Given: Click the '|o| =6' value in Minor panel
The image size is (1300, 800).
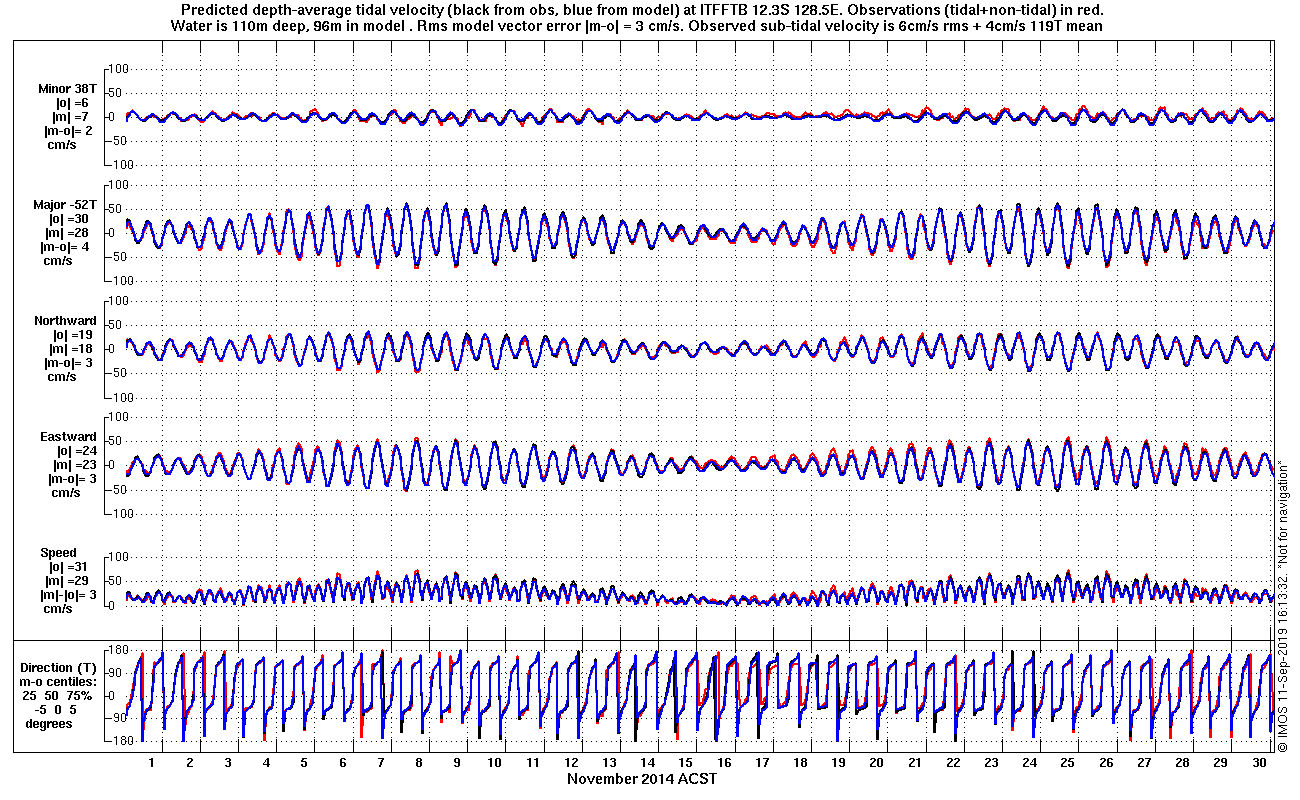Looking at the screenshot, I should tap(71, 103).
